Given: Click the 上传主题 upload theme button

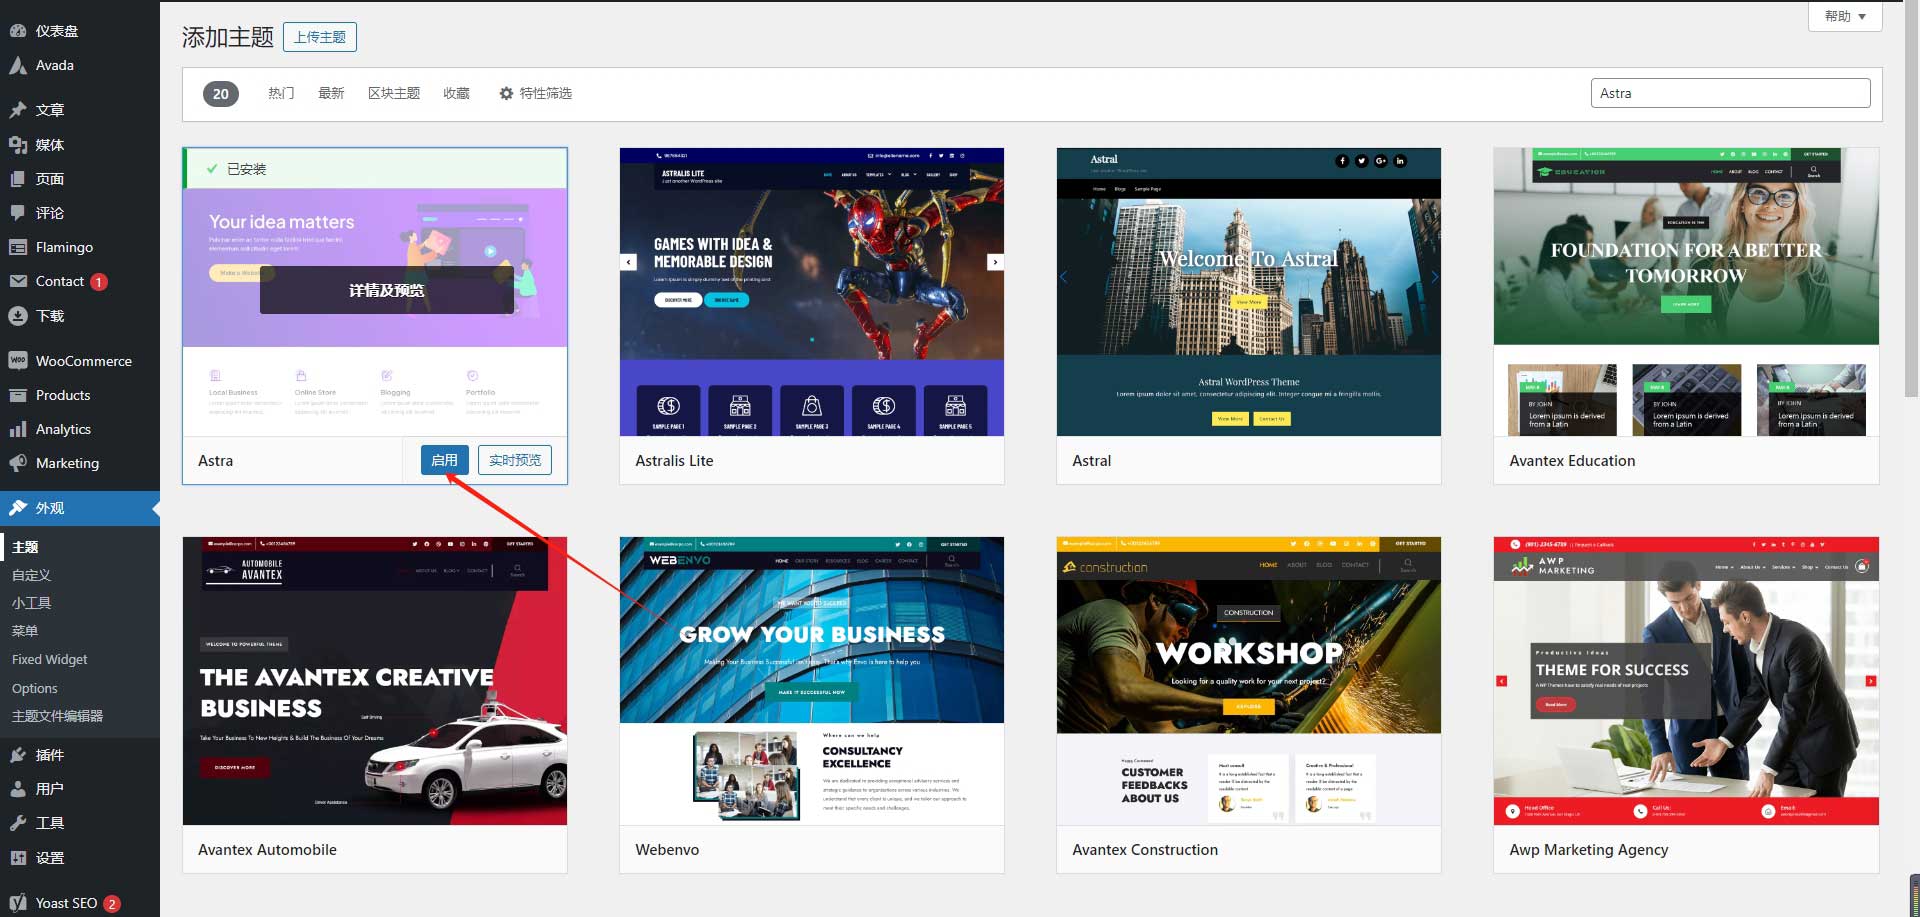Looking at the screenshot, I should click(320, 37).
